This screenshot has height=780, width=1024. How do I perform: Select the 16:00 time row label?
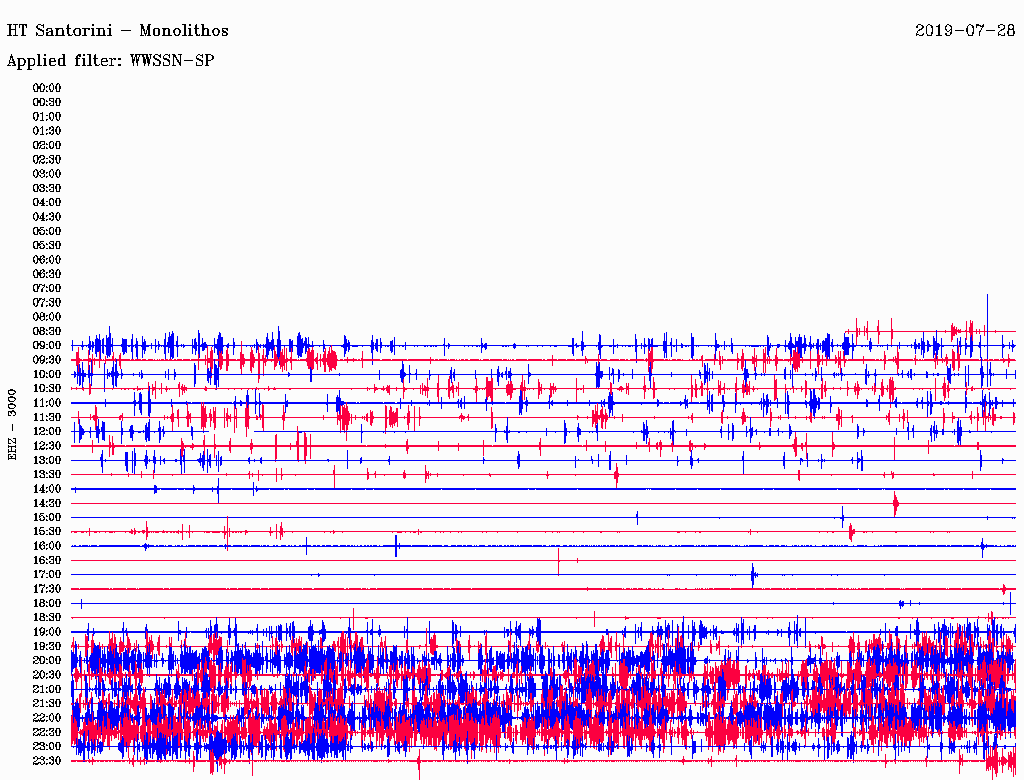coord(47,546)
